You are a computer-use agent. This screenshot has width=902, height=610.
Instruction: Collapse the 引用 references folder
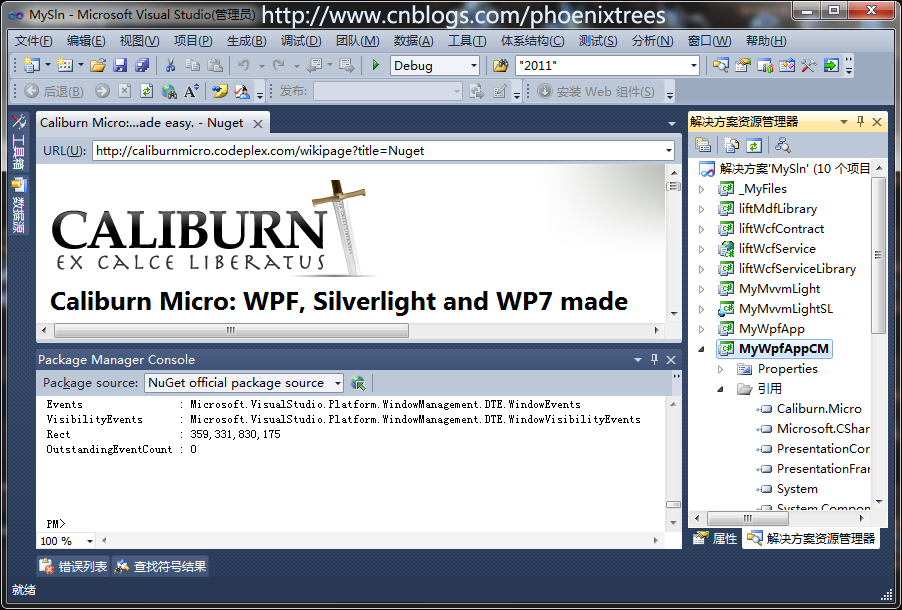pyautogui.click(x=720, y=389)
